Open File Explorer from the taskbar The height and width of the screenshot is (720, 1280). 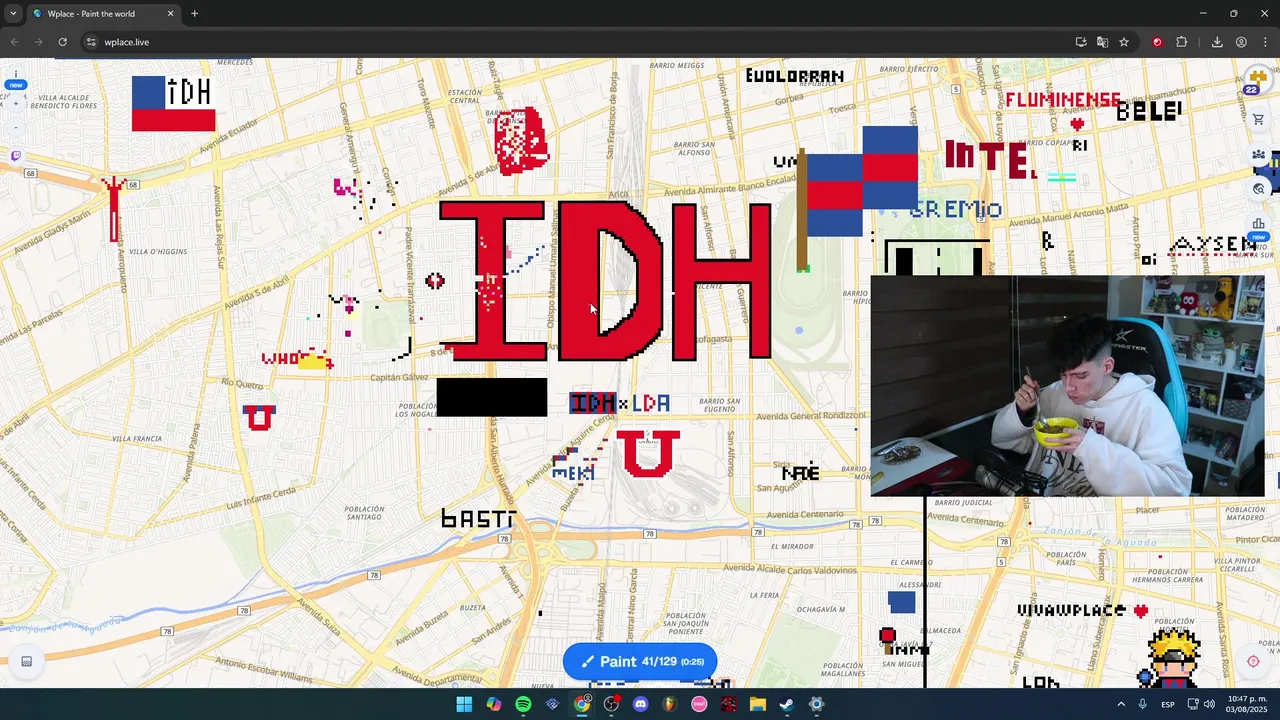(x=757, y=704)
